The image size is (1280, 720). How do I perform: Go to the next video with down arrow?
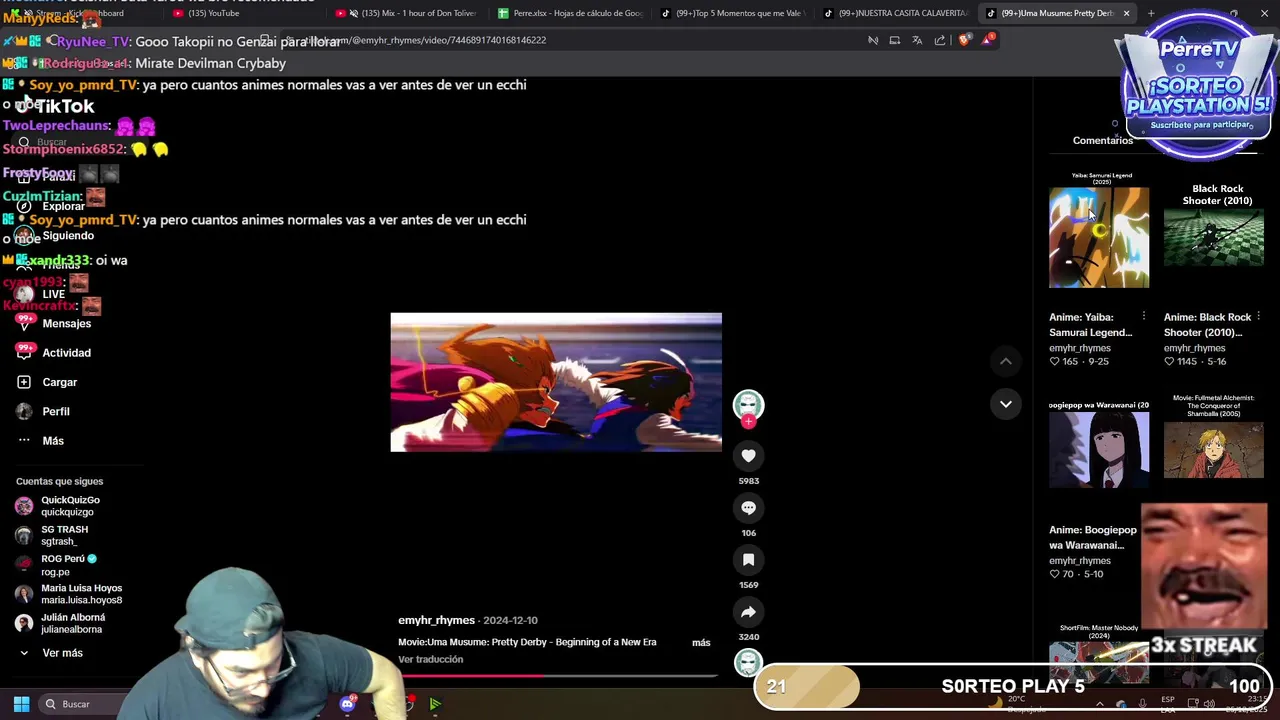click(1006, 404)
